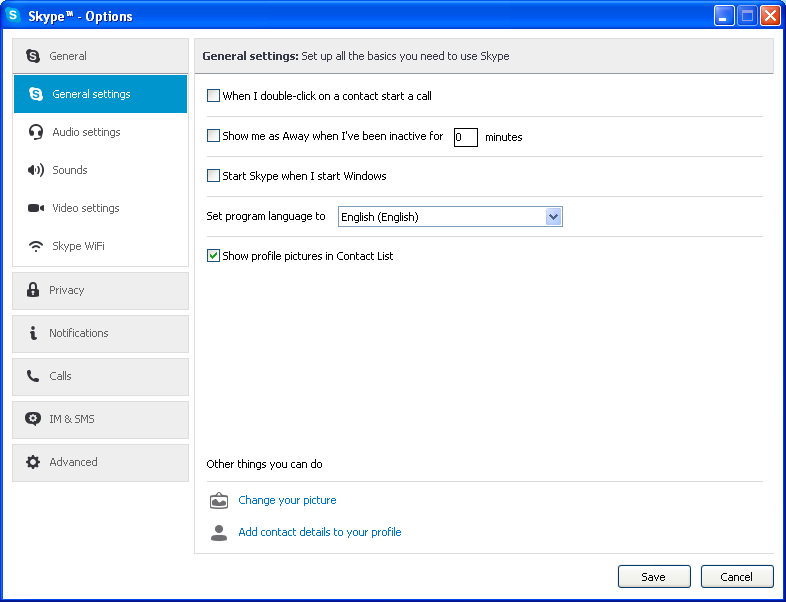Minimize the Skype Options window
Screen dimensions: 786x602
click(723, 16)
